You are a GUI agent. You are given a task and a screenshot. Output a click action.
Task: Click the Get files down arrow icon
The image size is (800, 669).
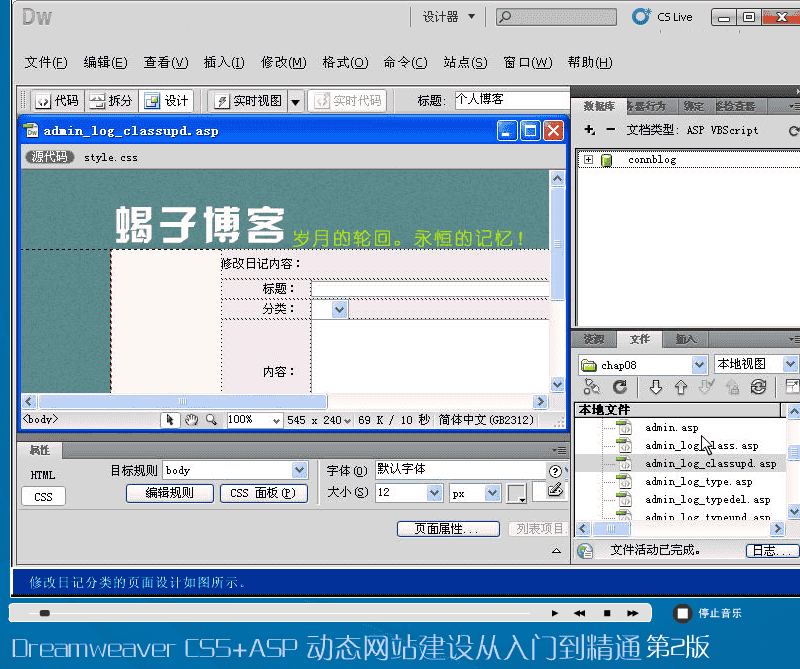(x=656, y=387)
